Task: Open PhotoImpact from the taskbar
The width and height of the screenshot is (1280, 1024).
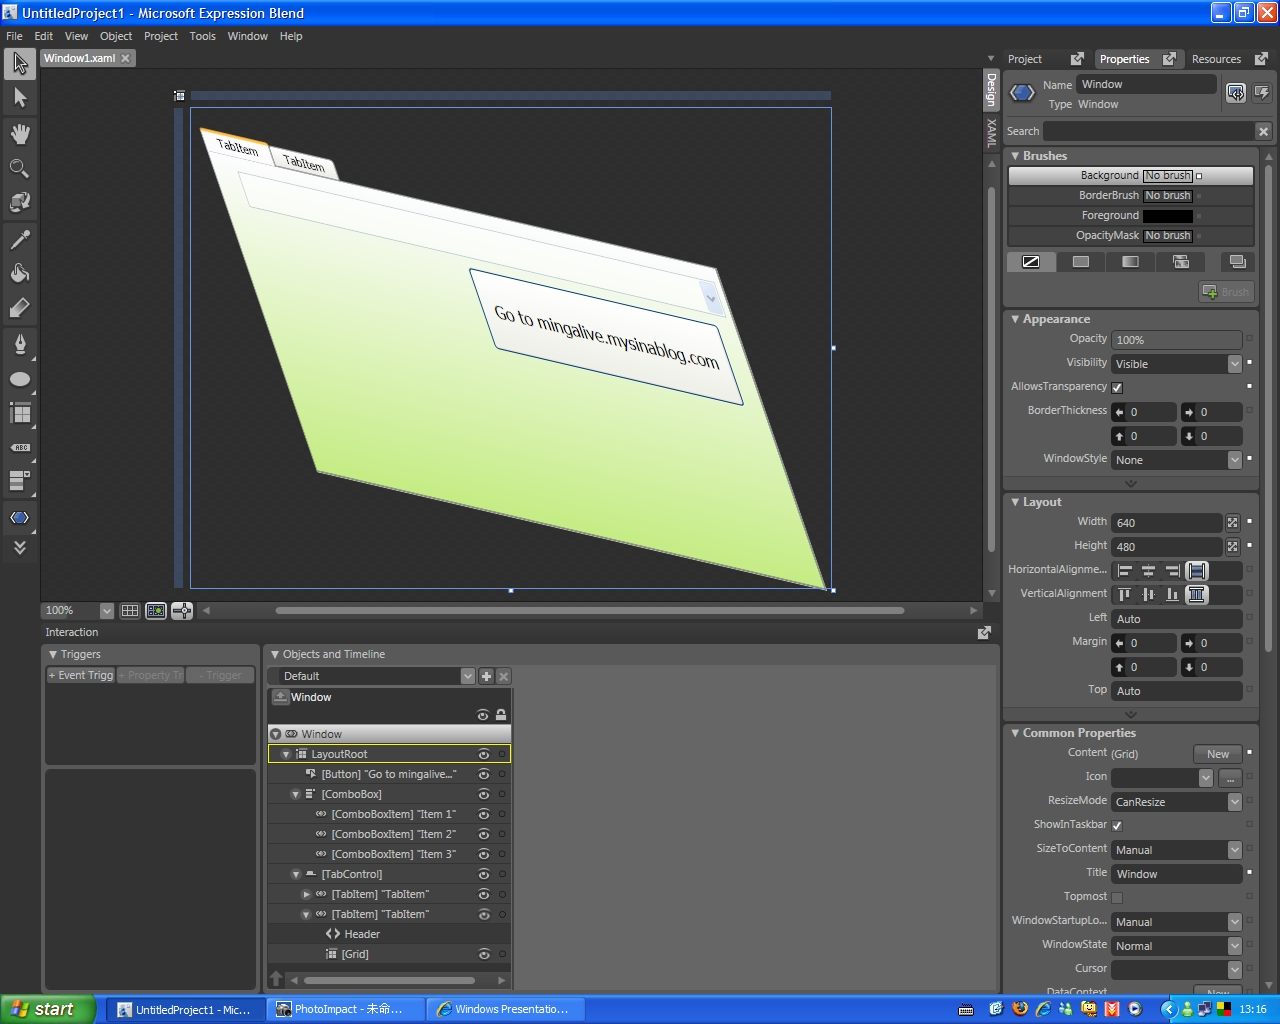Action: [346, 1009]
